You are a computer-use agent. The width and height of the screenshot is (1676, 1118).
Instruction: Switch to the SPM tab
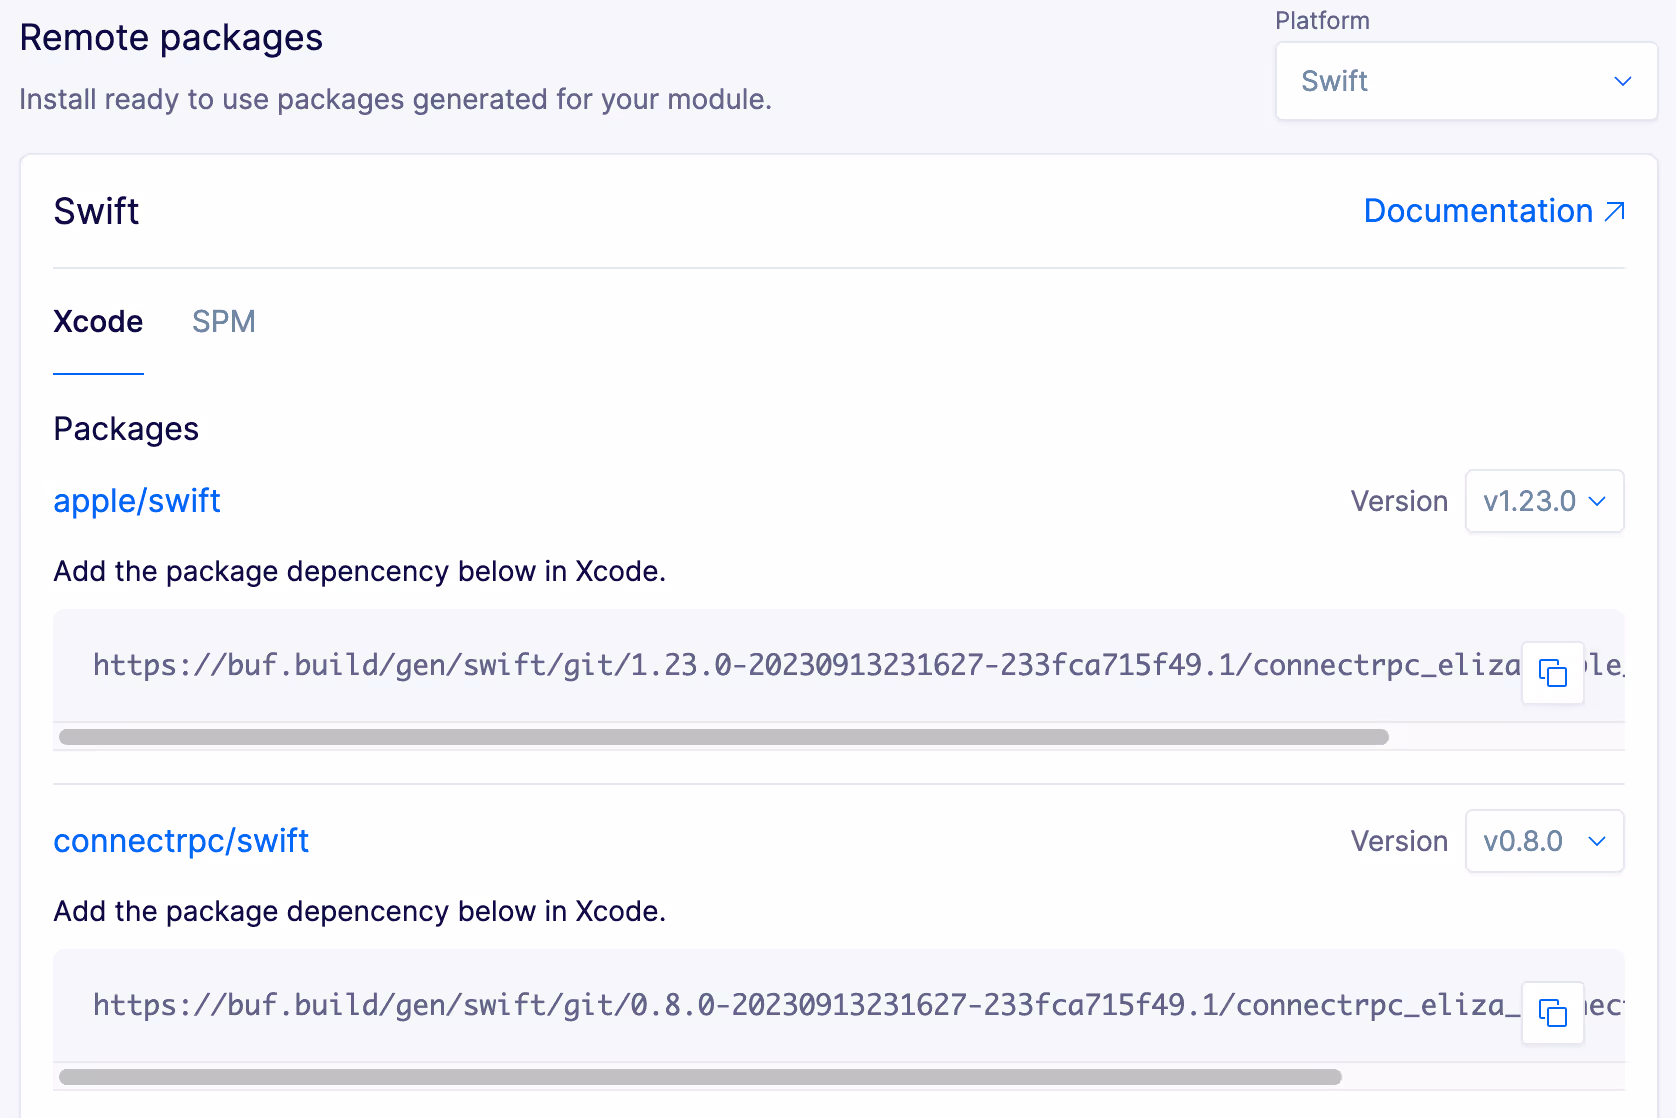pyautogui.click(x=223, y=321)
